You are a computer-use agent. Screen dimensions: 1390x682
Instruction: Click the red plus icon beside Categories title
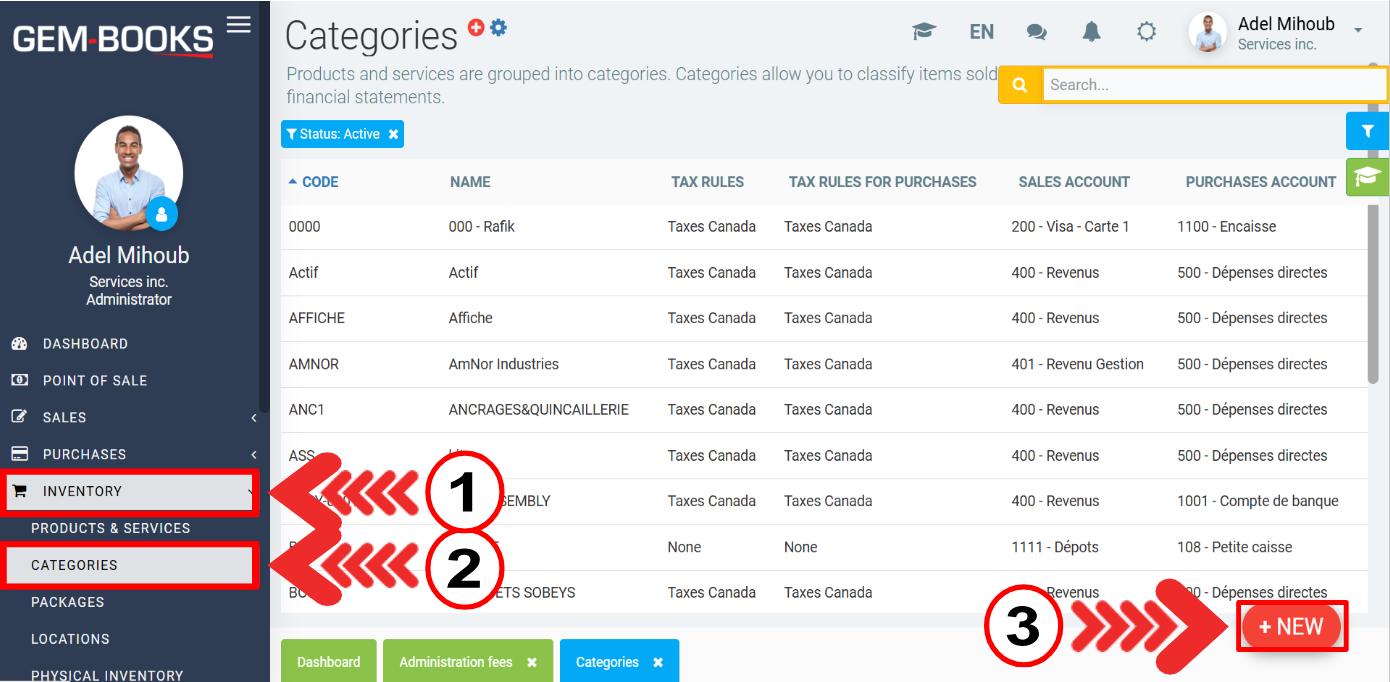(x=476, y=28)
